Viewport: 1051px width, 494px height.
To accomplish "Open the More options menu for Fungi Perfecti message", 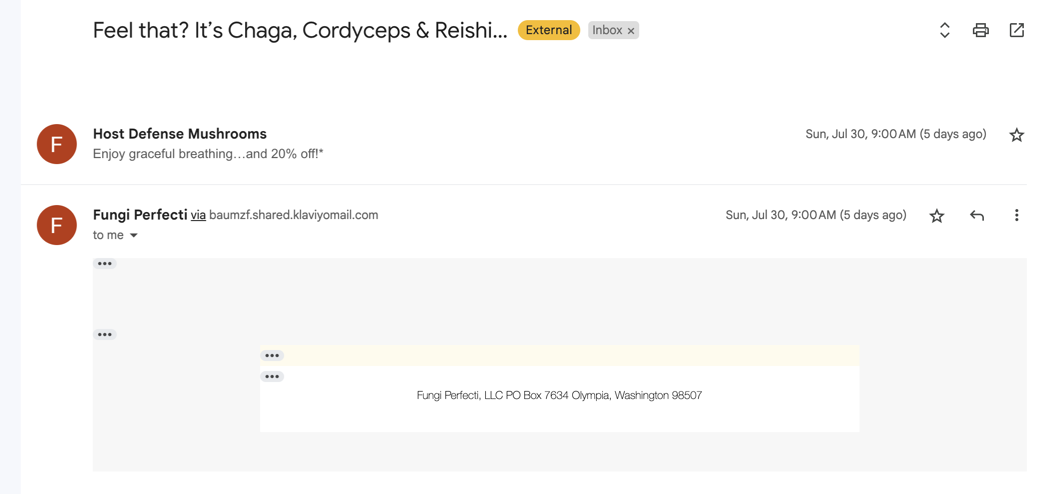I will point(1017,215).
